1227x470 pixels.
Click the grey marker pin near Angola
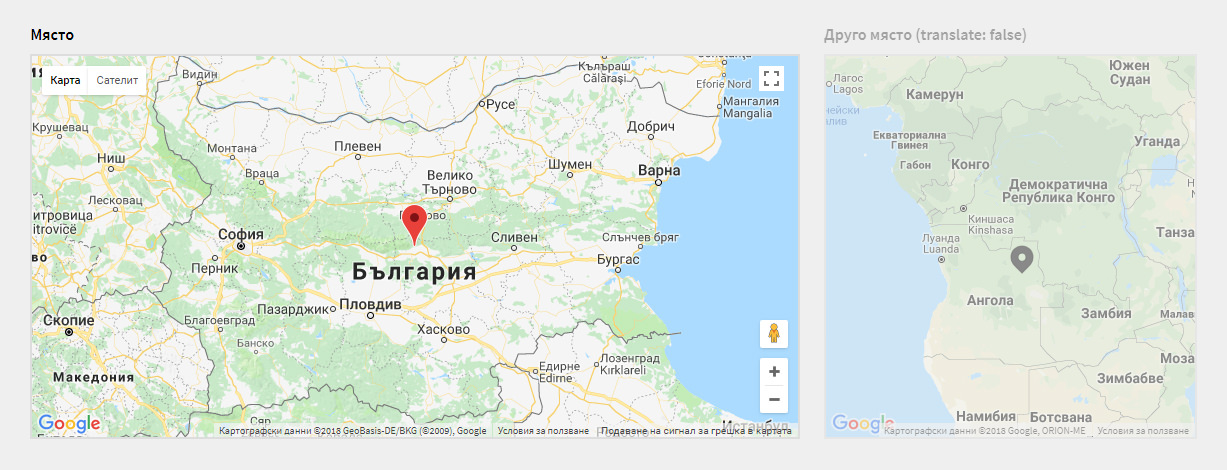(x=1021, y=259)
